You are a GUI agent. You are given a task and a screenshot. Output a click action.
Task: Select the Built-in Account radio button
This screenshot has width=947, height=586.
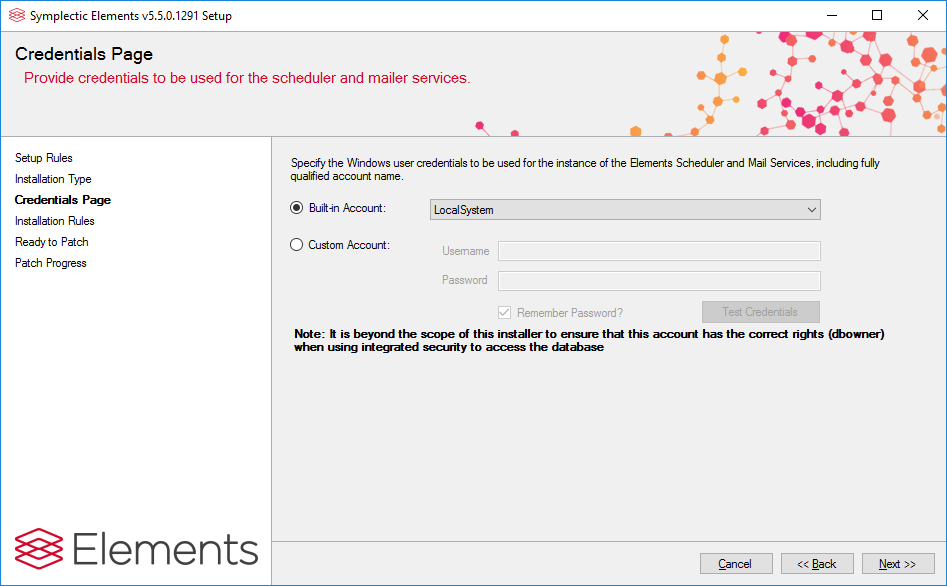[296, 209]
